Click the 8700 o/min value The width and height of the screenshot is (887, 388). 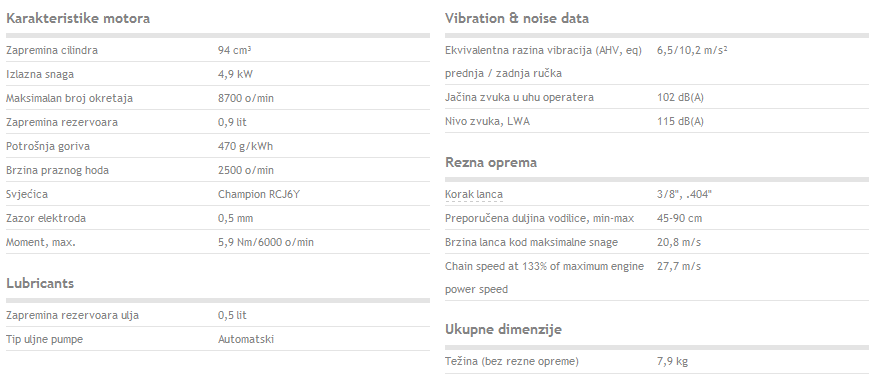246,98
